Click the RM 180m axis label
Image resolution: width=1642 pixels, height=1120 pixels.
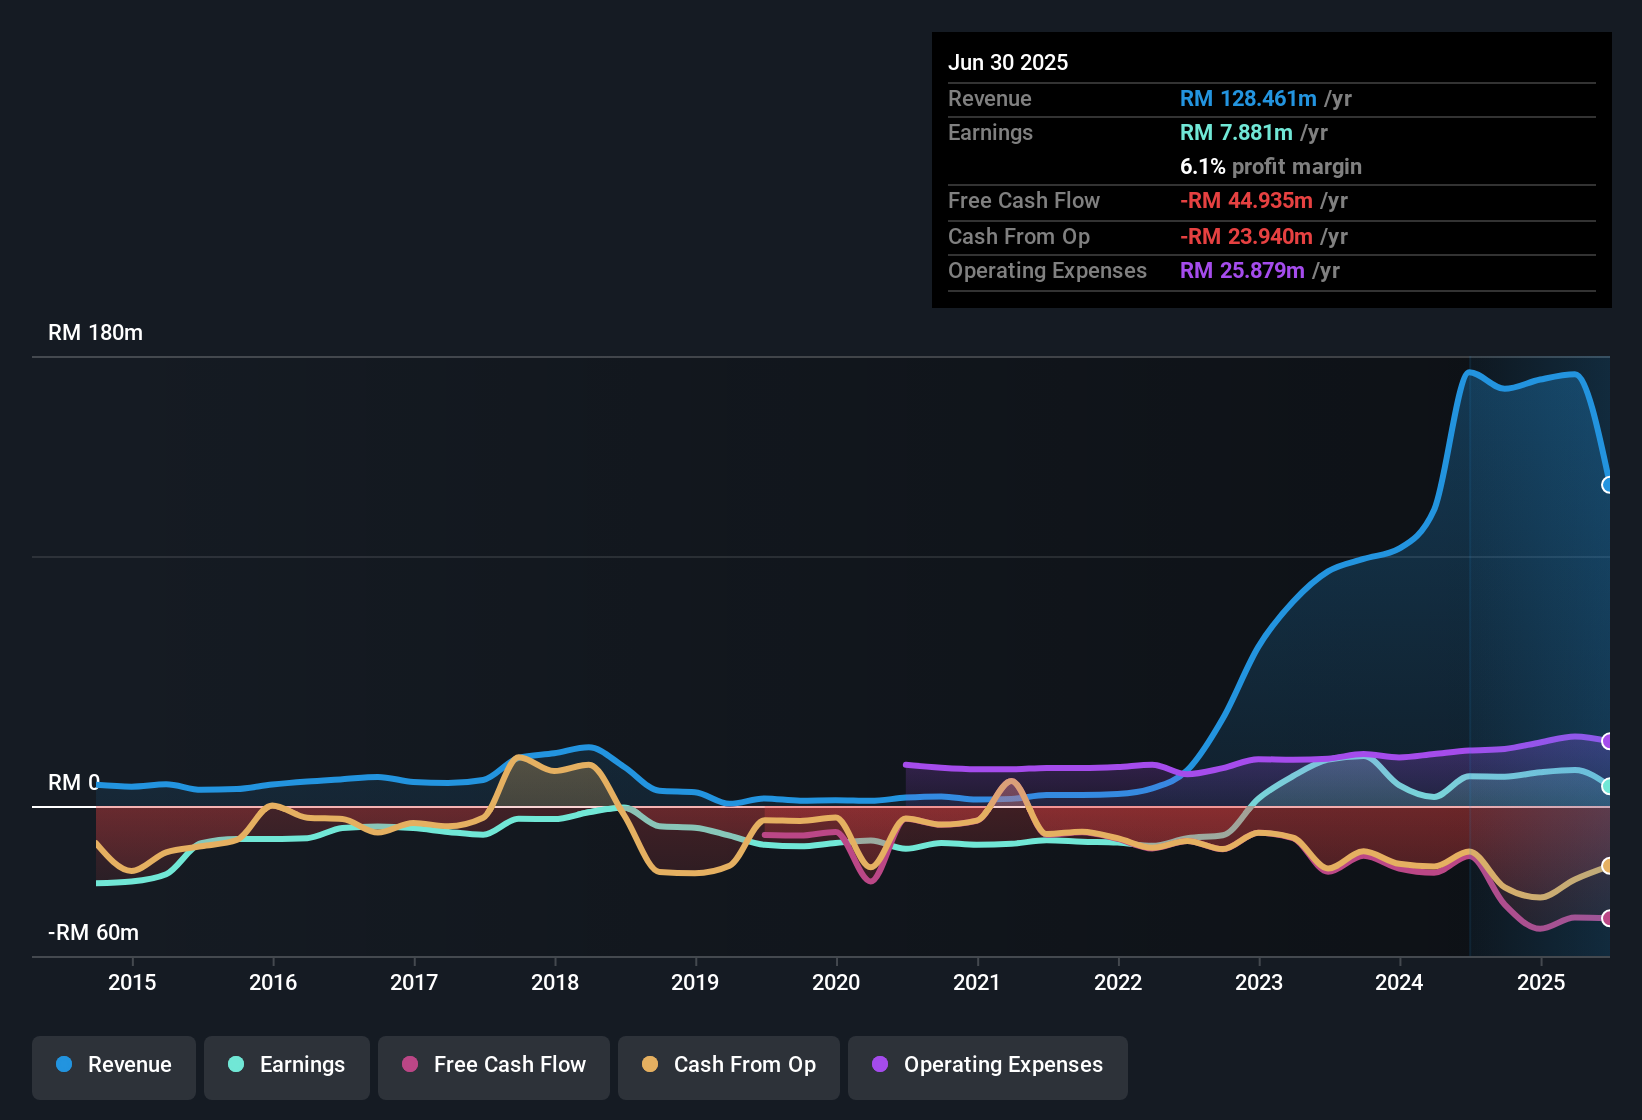click(96, 332)
